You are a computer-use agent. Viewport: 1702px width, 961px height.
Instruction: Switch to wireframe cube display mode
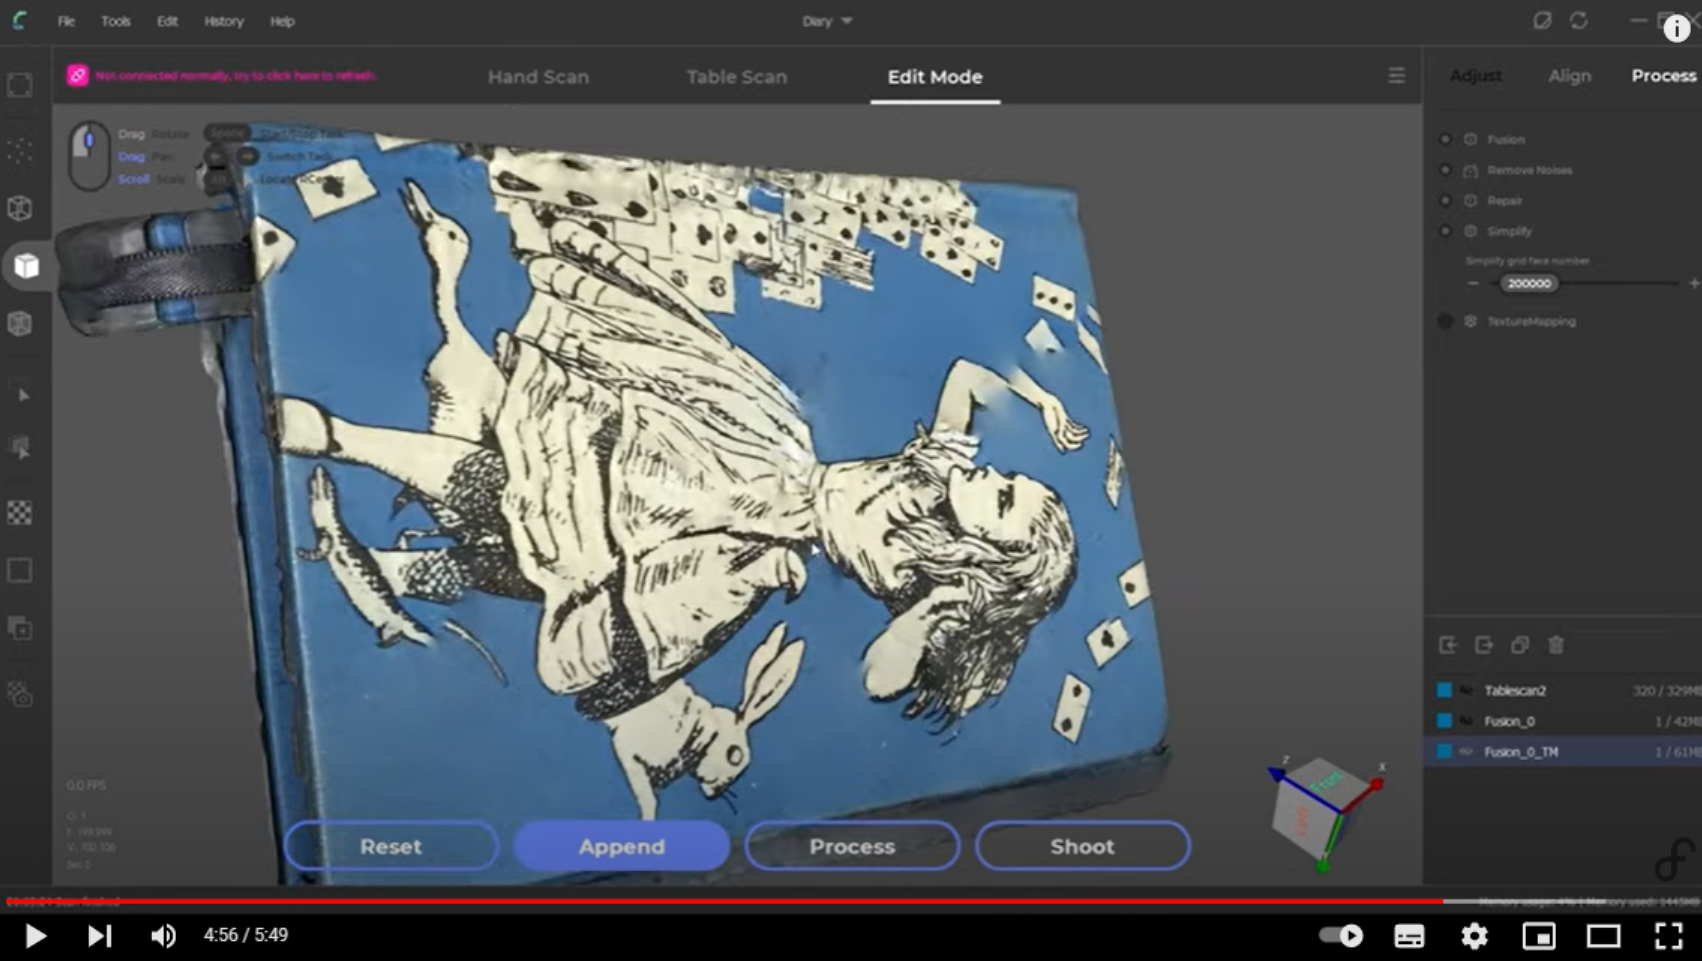point(20,208)
